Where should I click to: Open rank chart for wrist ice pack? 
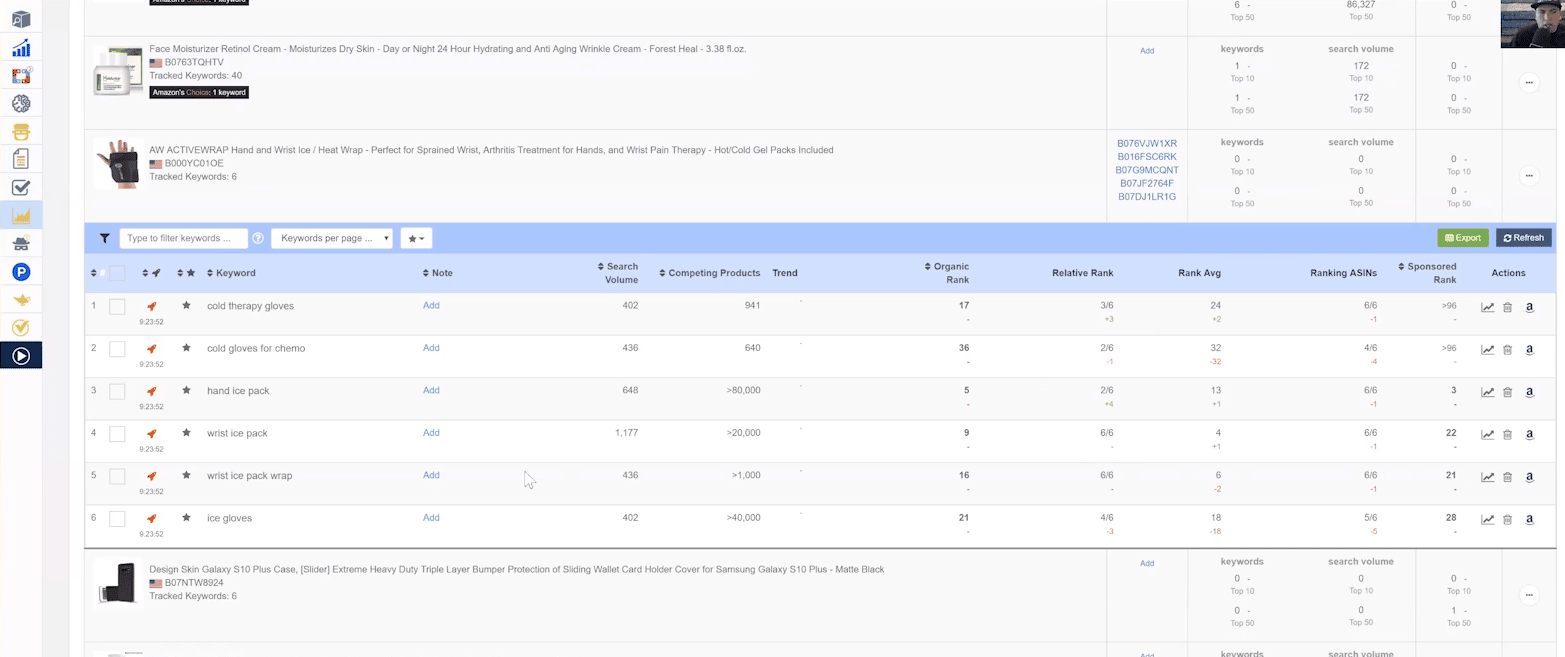pyautogui.click(x=1488, y=434)
